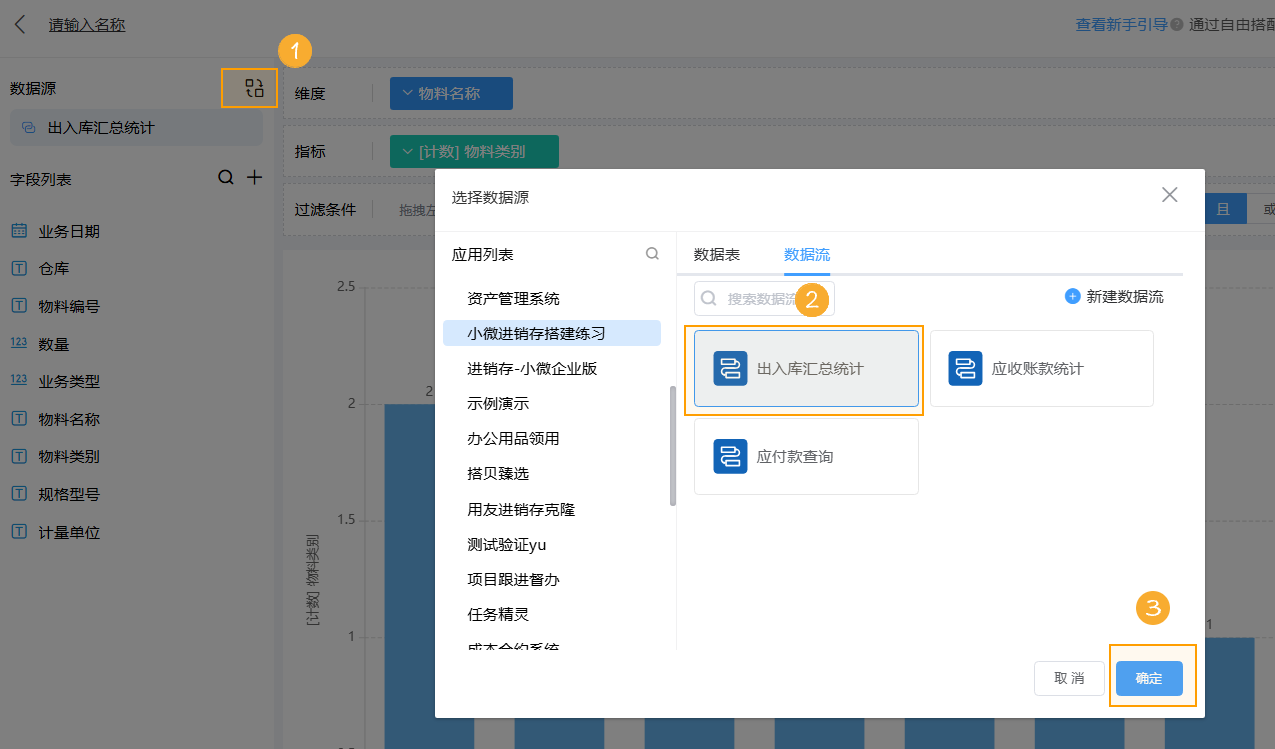Click the 确定 button

coord(1149,679)
